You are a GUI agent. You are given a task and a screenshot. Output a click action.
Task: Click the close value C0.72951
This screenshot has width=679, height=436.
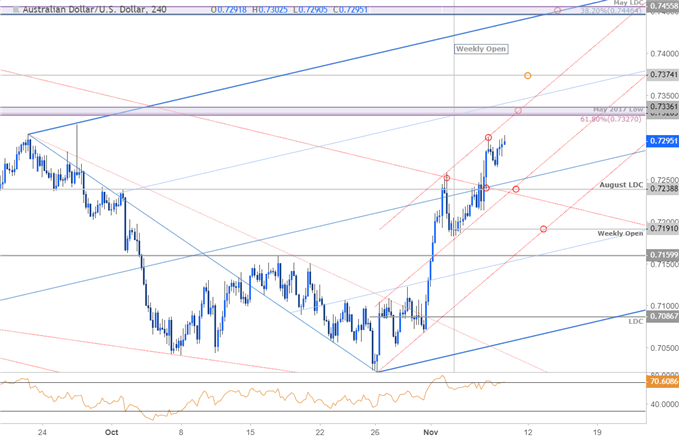click(x=351, y=9)
